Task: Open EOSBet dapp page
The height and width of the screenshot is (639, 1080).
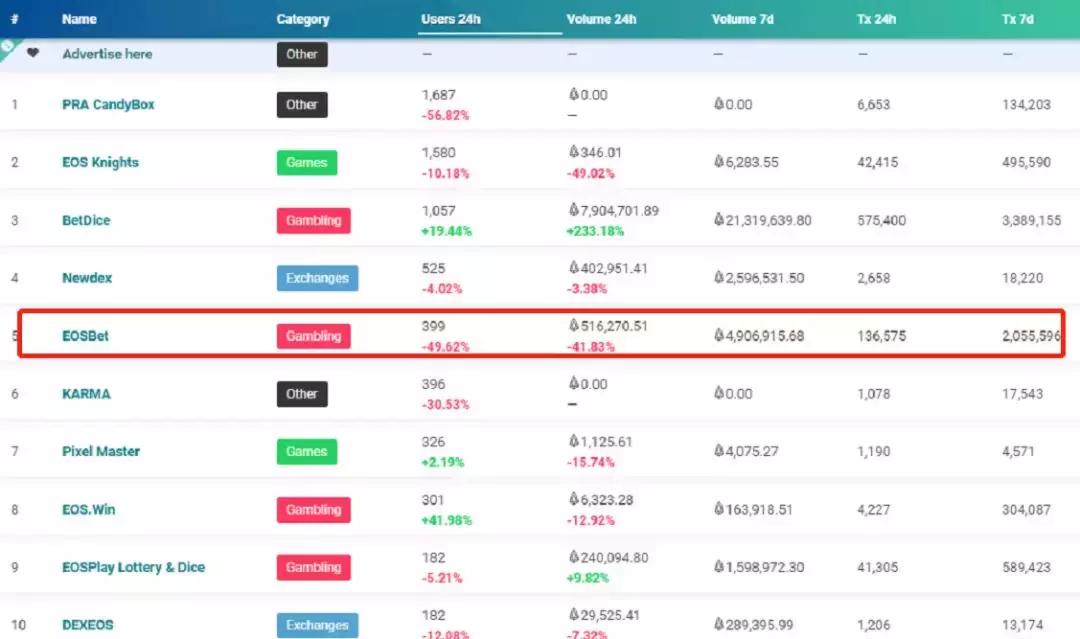Action: (x=85, y=336)
